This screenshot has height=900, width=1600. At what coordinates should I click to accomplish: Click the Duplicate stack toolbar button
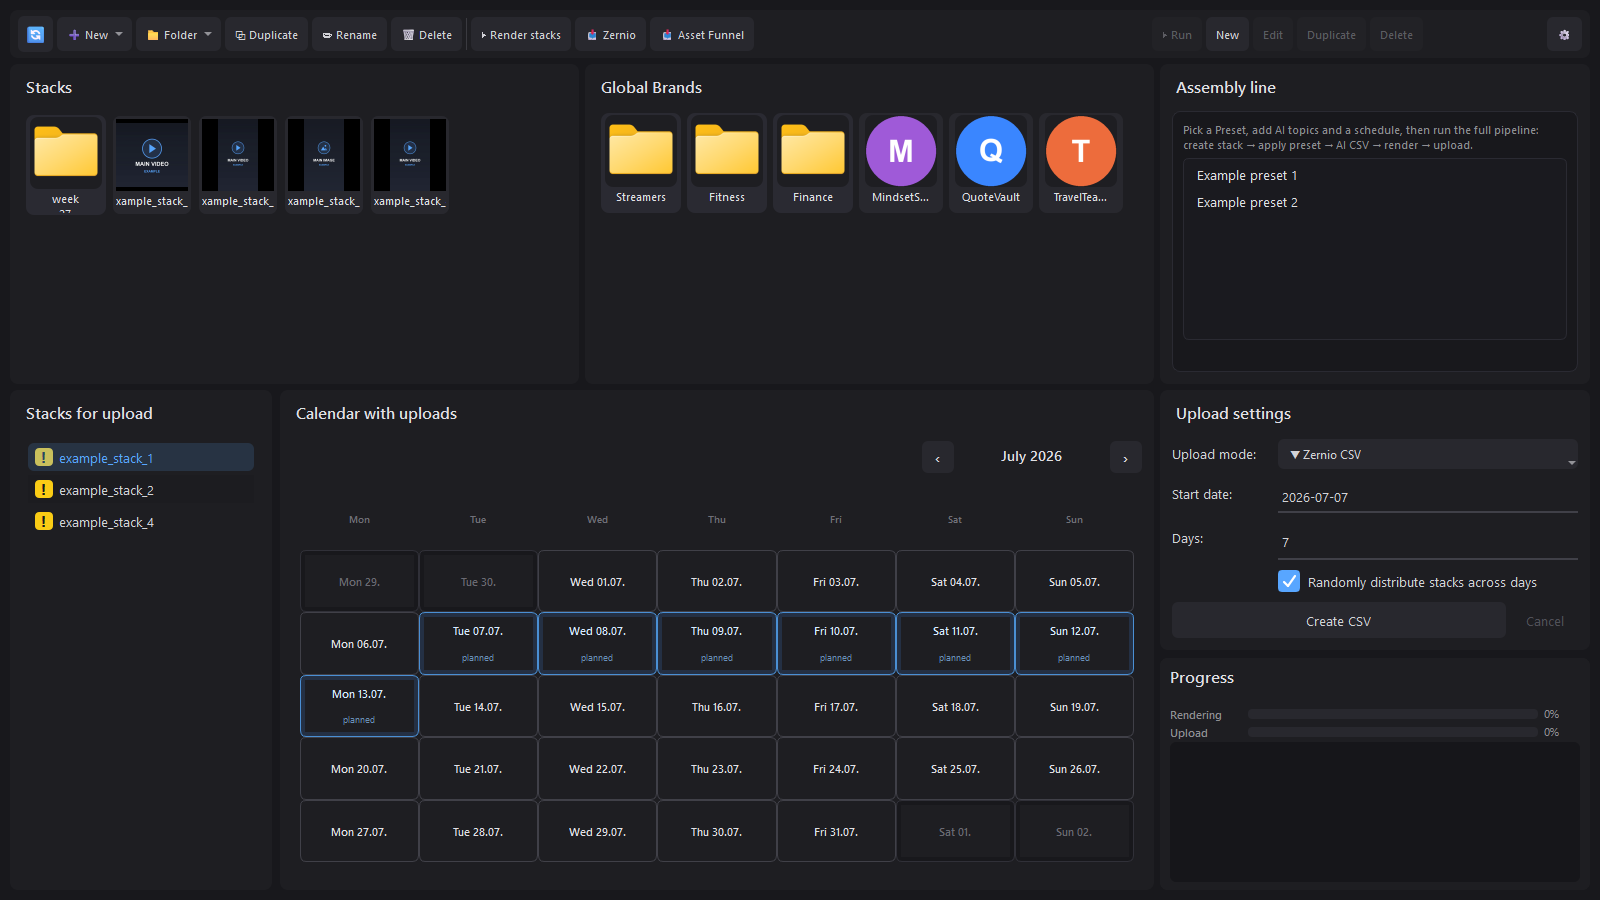[266, 35]
